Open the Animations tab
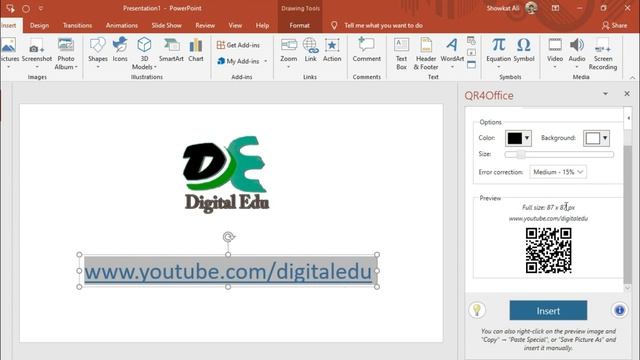 [122, 25]
